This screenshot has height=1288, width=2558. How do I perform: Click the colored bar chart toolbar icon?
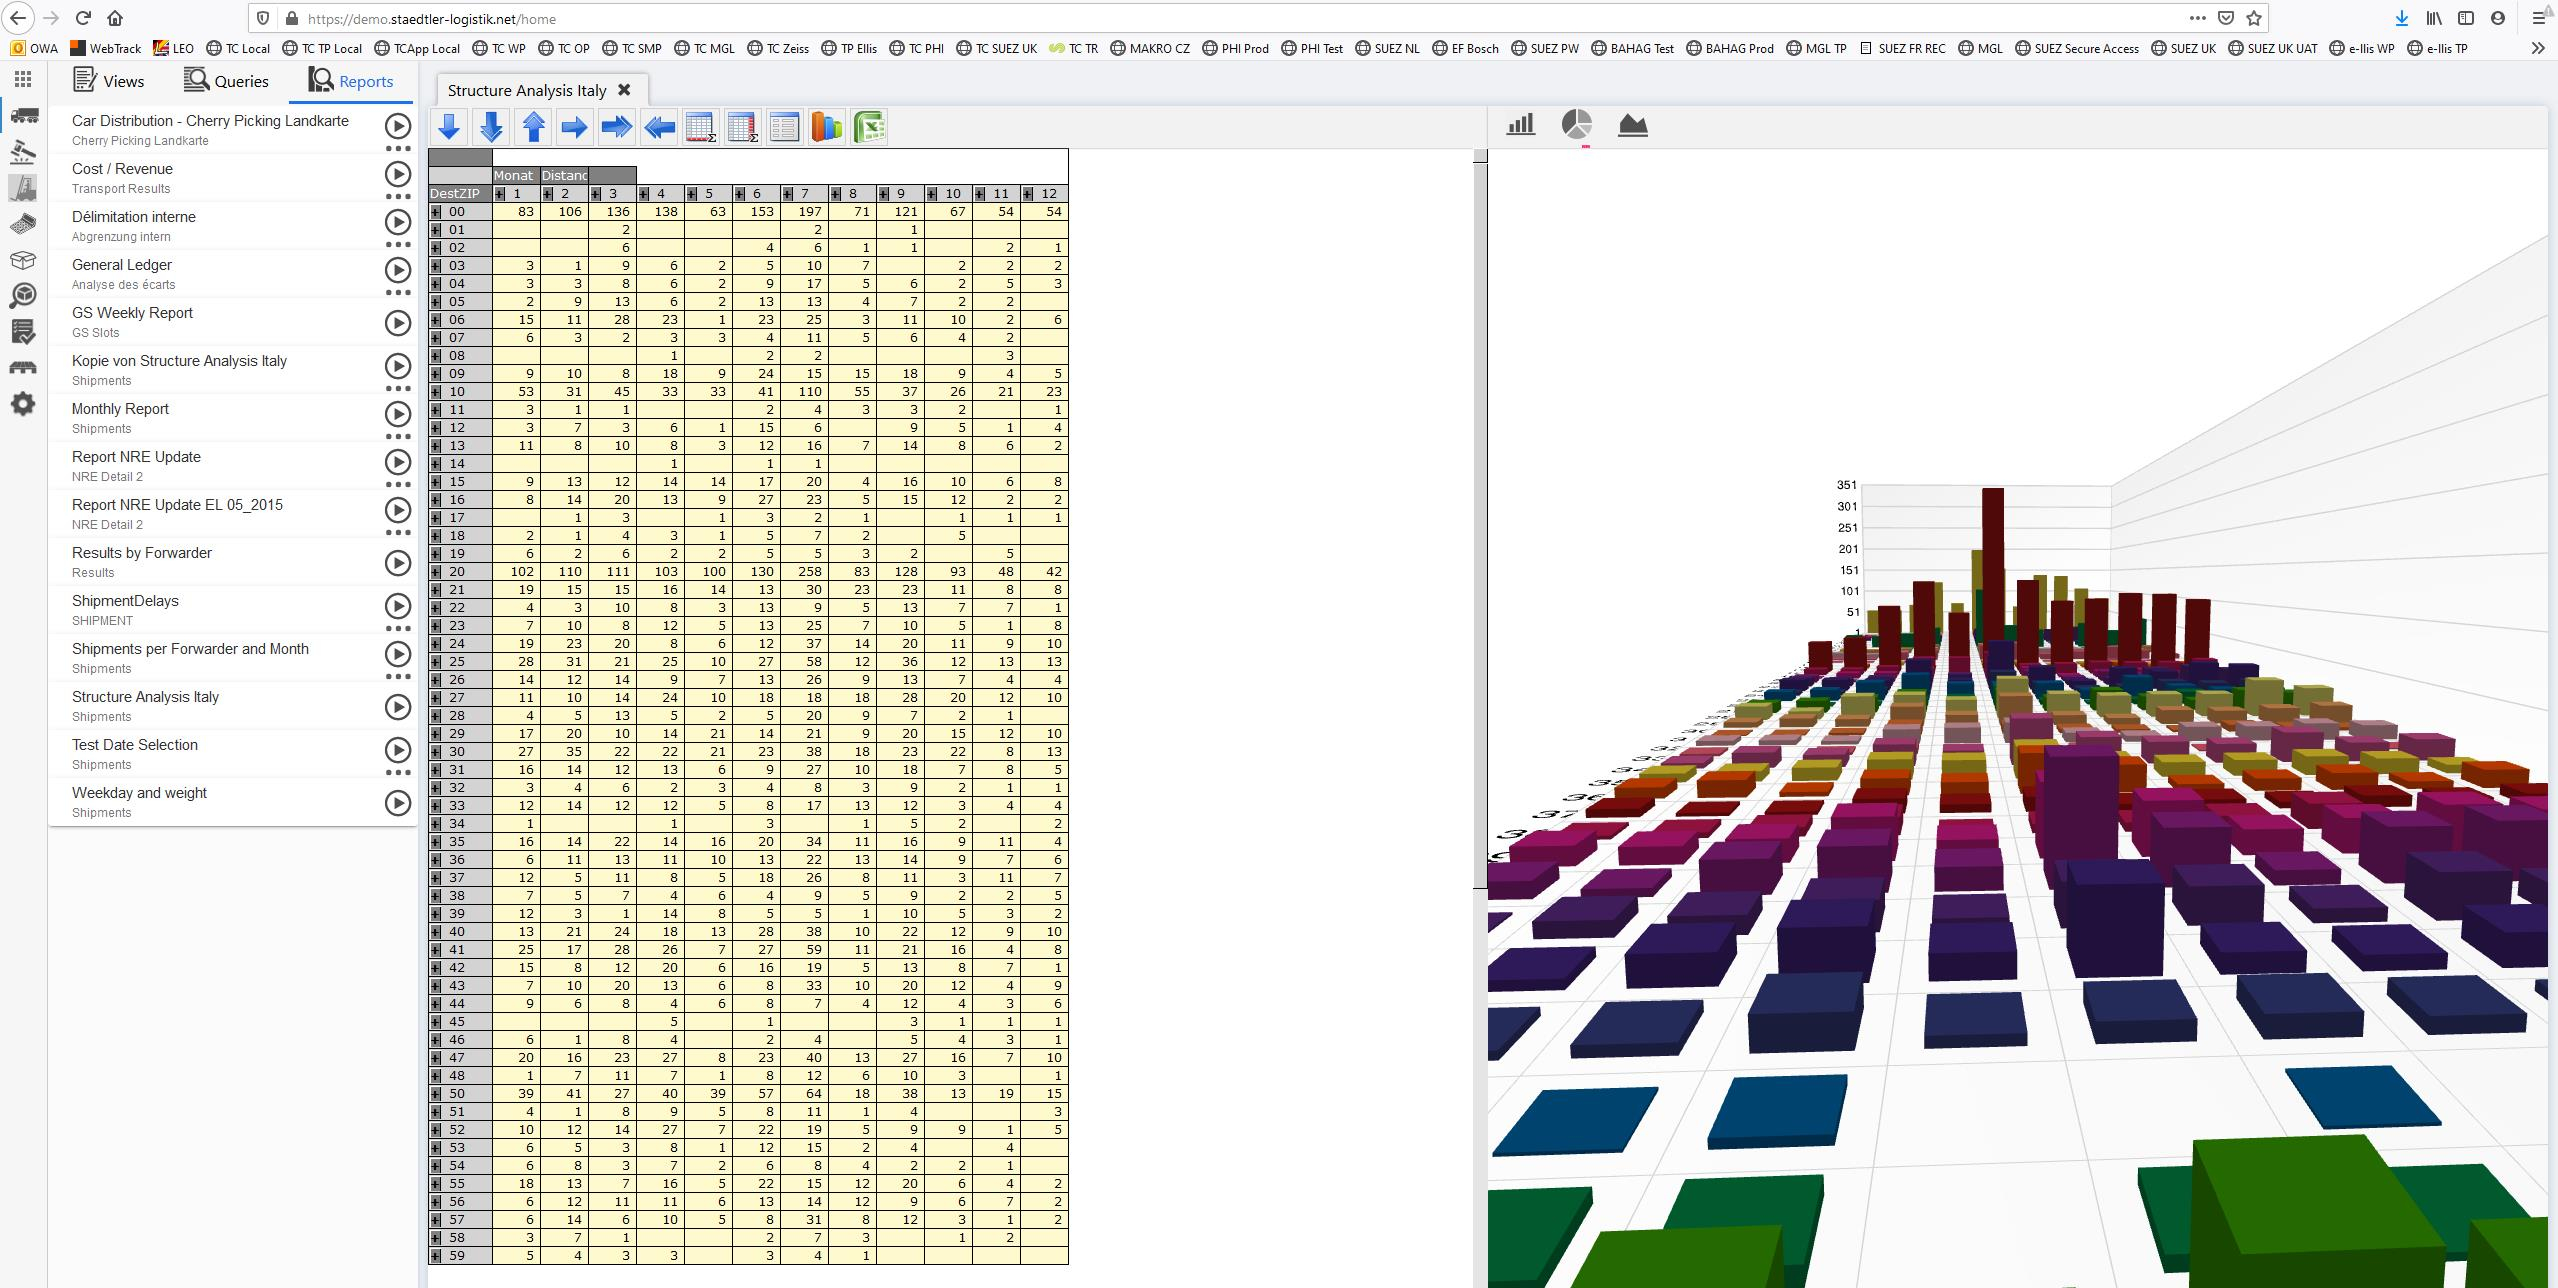tap(827, 127)
